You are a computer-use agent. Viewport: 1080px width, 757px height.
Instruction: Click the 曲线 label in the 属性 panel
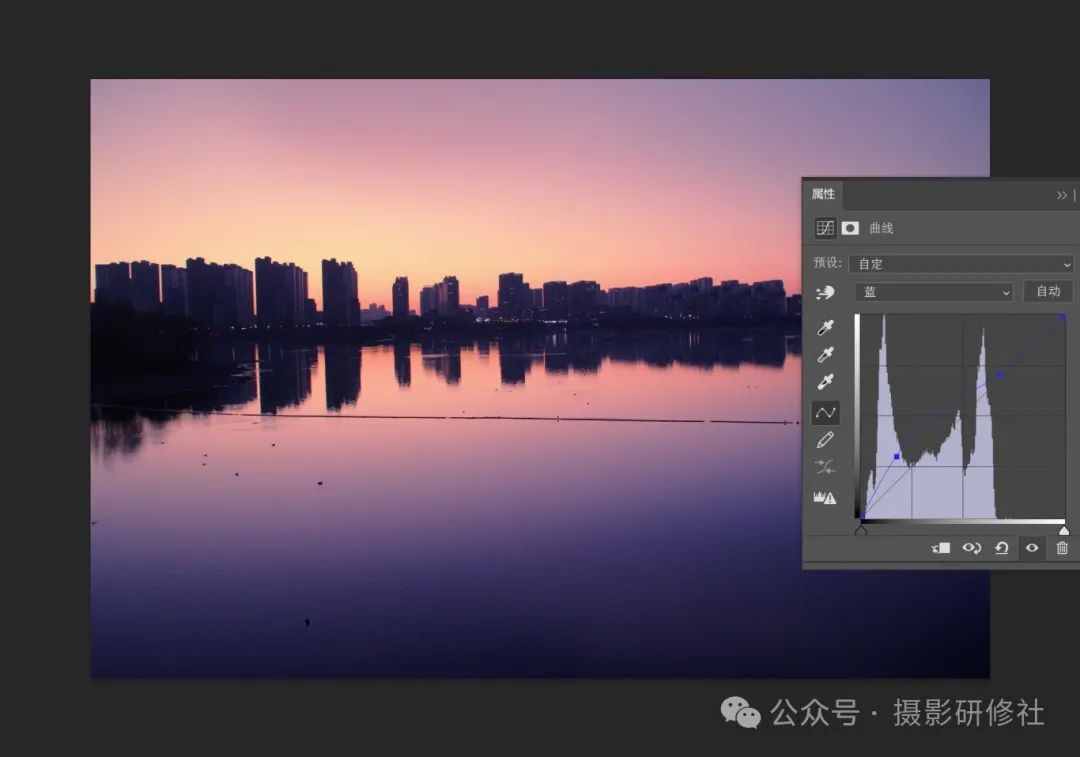pyautogui.click(x=881, y=228)
